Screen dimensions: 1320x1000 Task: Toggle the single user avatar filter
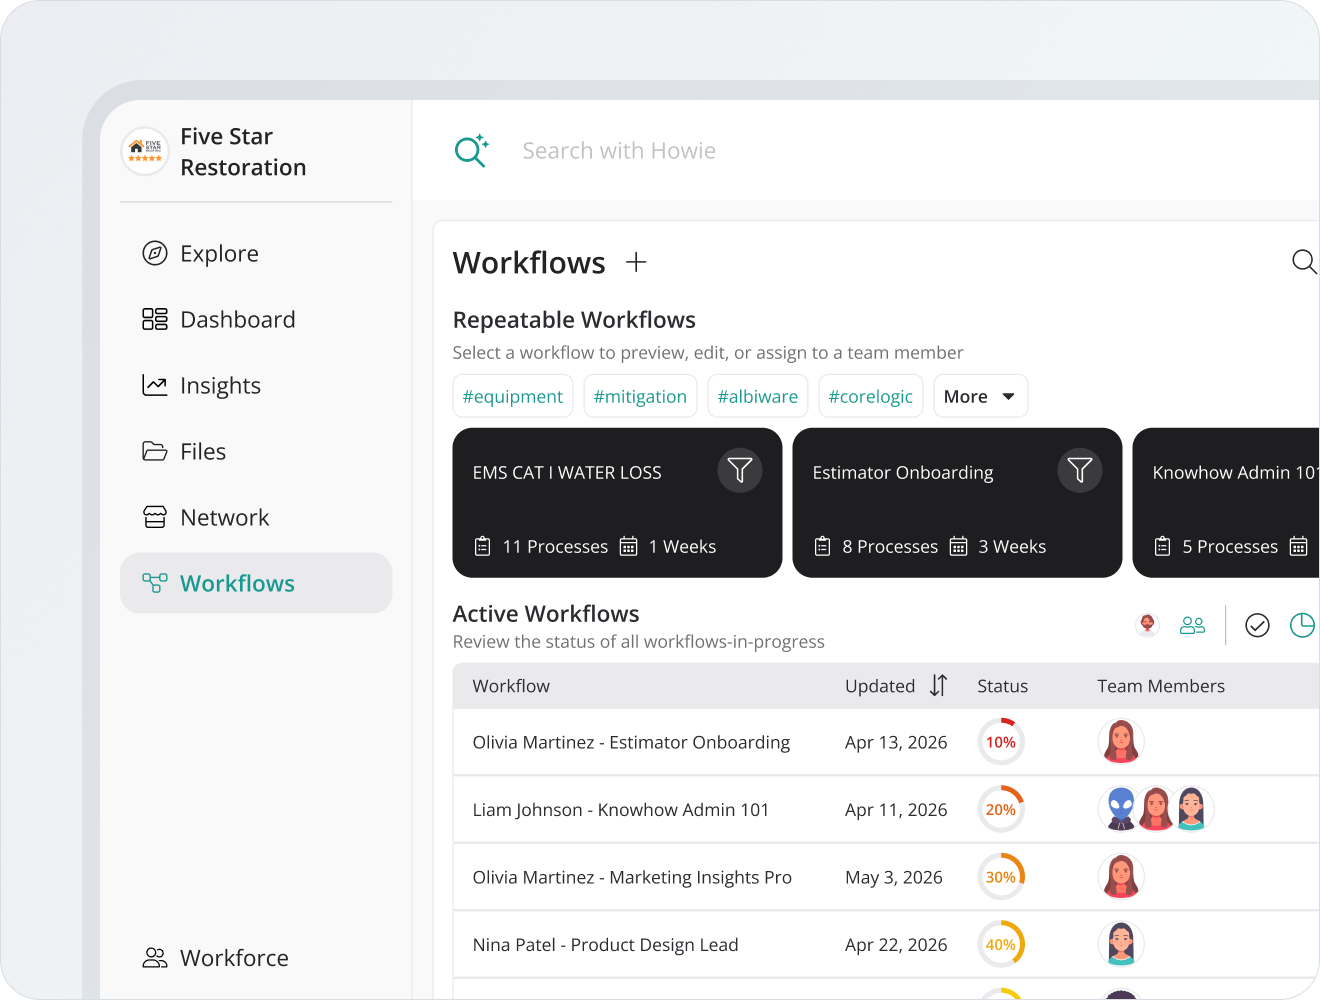coord(1148,625)
